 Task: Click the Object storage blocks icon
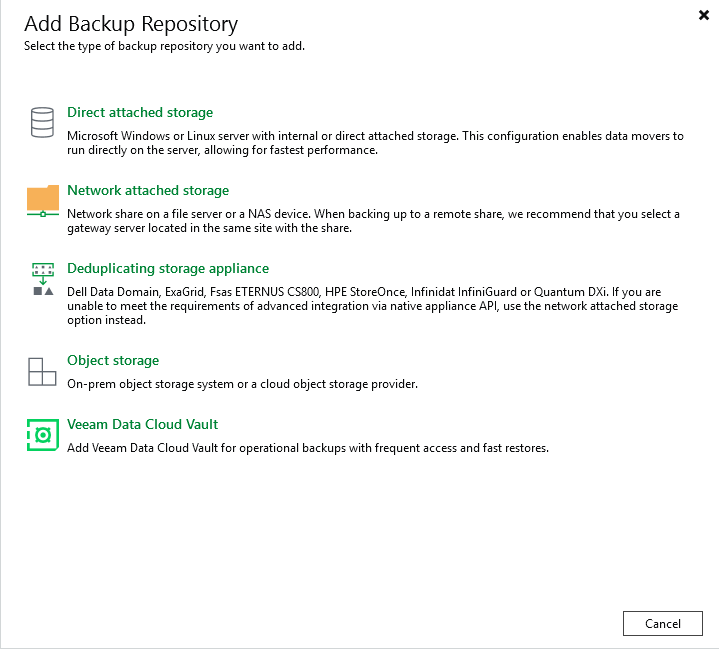tap(42, 372)
